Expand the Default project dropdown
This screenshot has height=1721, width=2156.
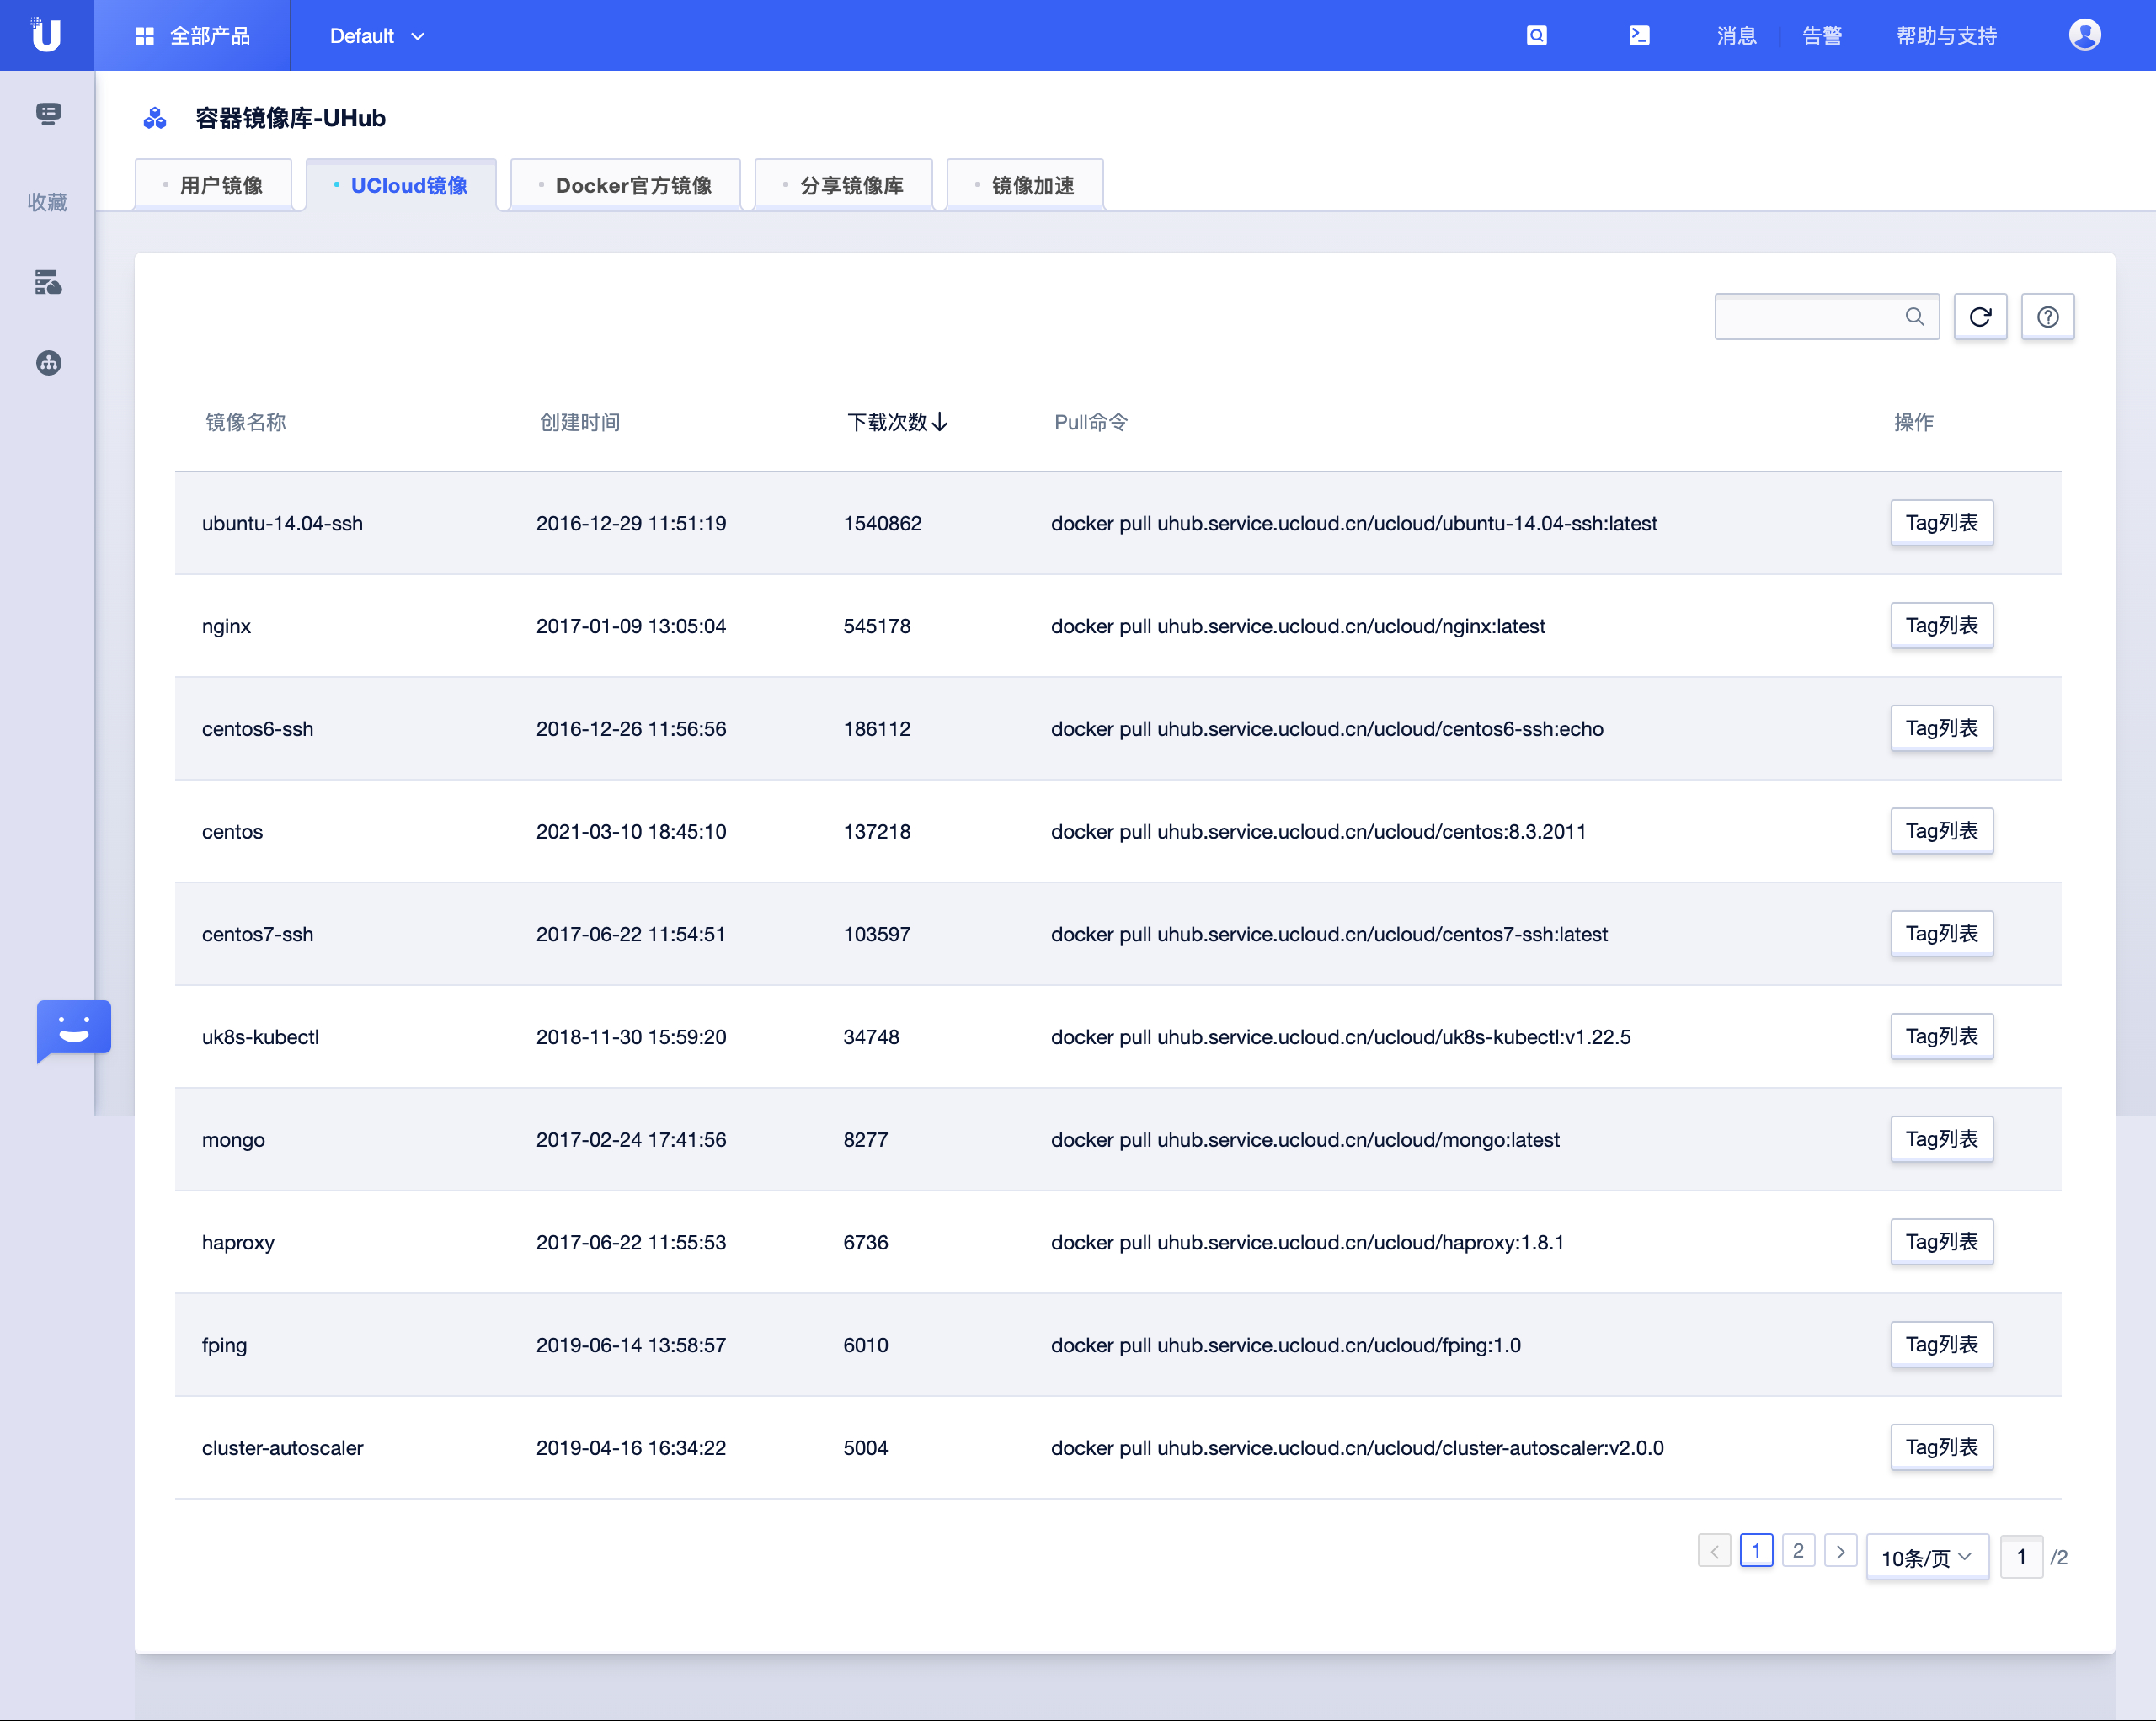(377, 36)
